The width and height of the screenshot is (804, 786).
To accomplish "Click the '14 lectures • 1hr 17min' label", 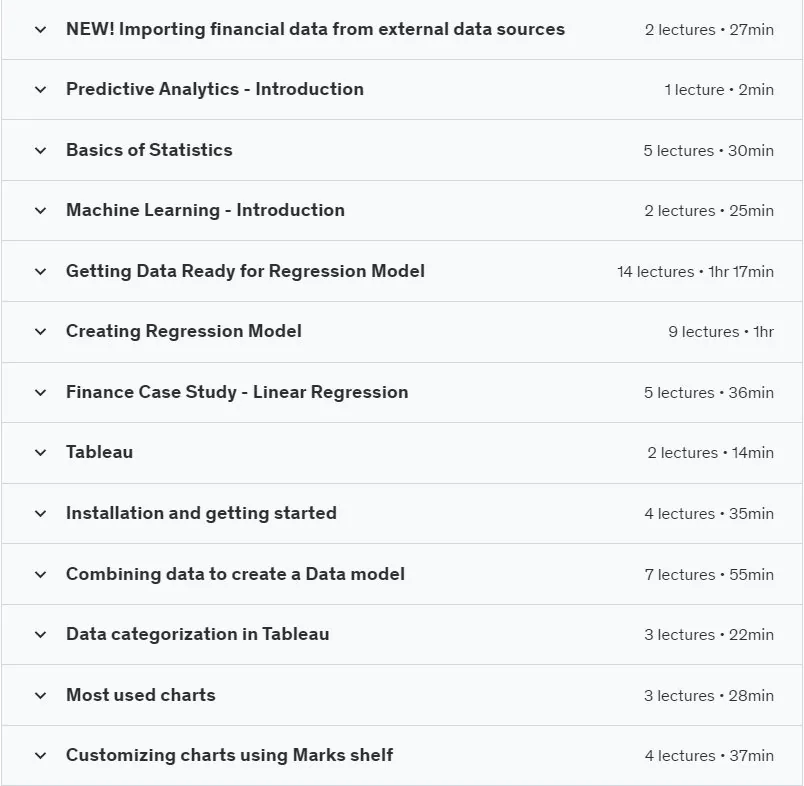I will pos(695,272).
